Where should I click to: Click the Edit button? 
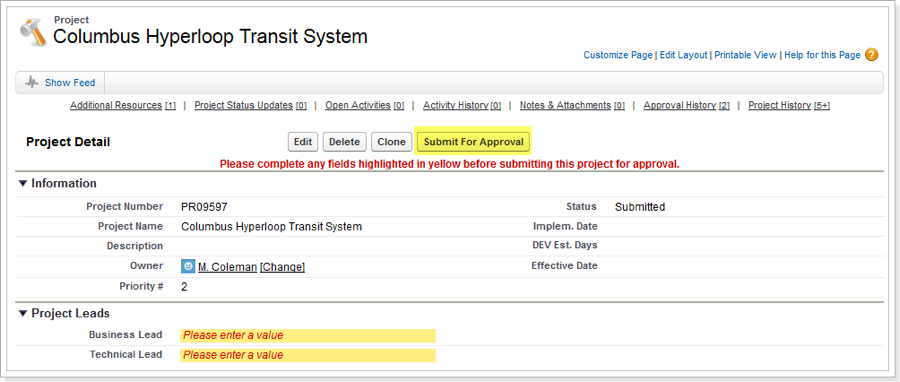302,142
